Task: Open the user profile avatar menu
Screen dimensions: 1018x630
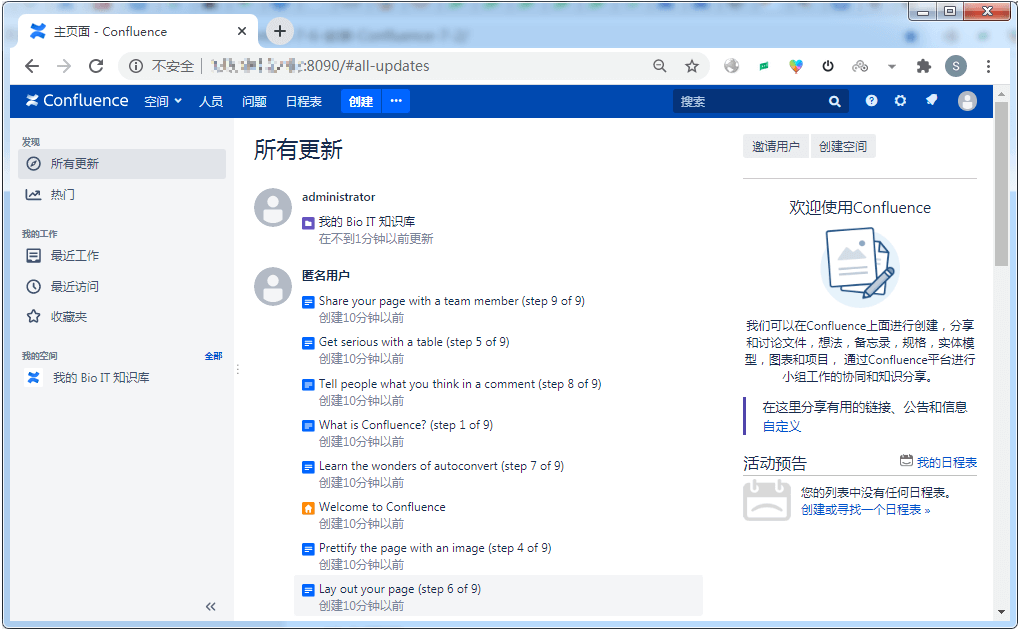Action: coord(967,101)
